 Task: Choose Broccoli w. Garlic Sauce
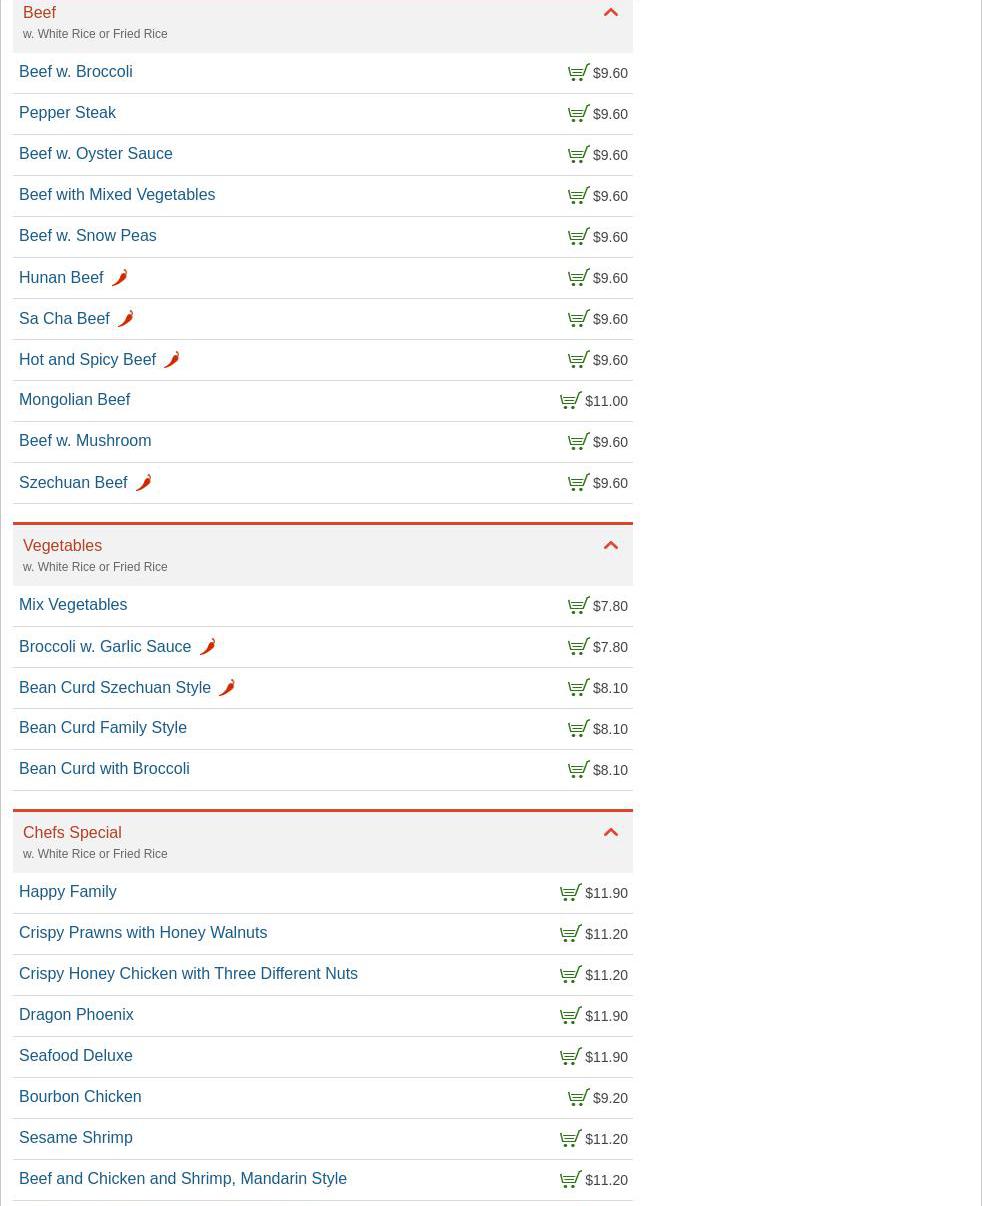pos(105,647)
